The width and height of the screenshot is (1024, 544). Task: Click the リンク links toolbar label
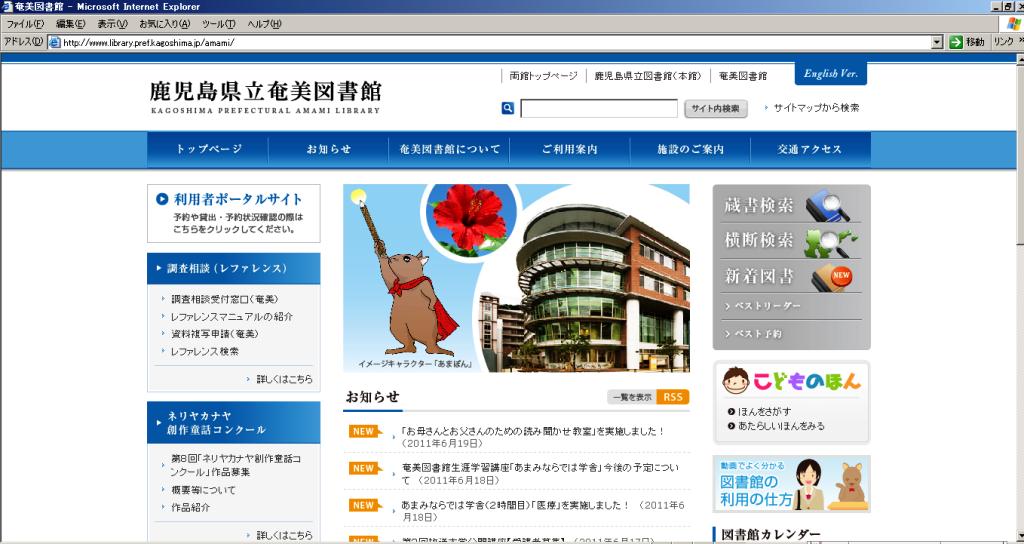(x=1002, y=42)
